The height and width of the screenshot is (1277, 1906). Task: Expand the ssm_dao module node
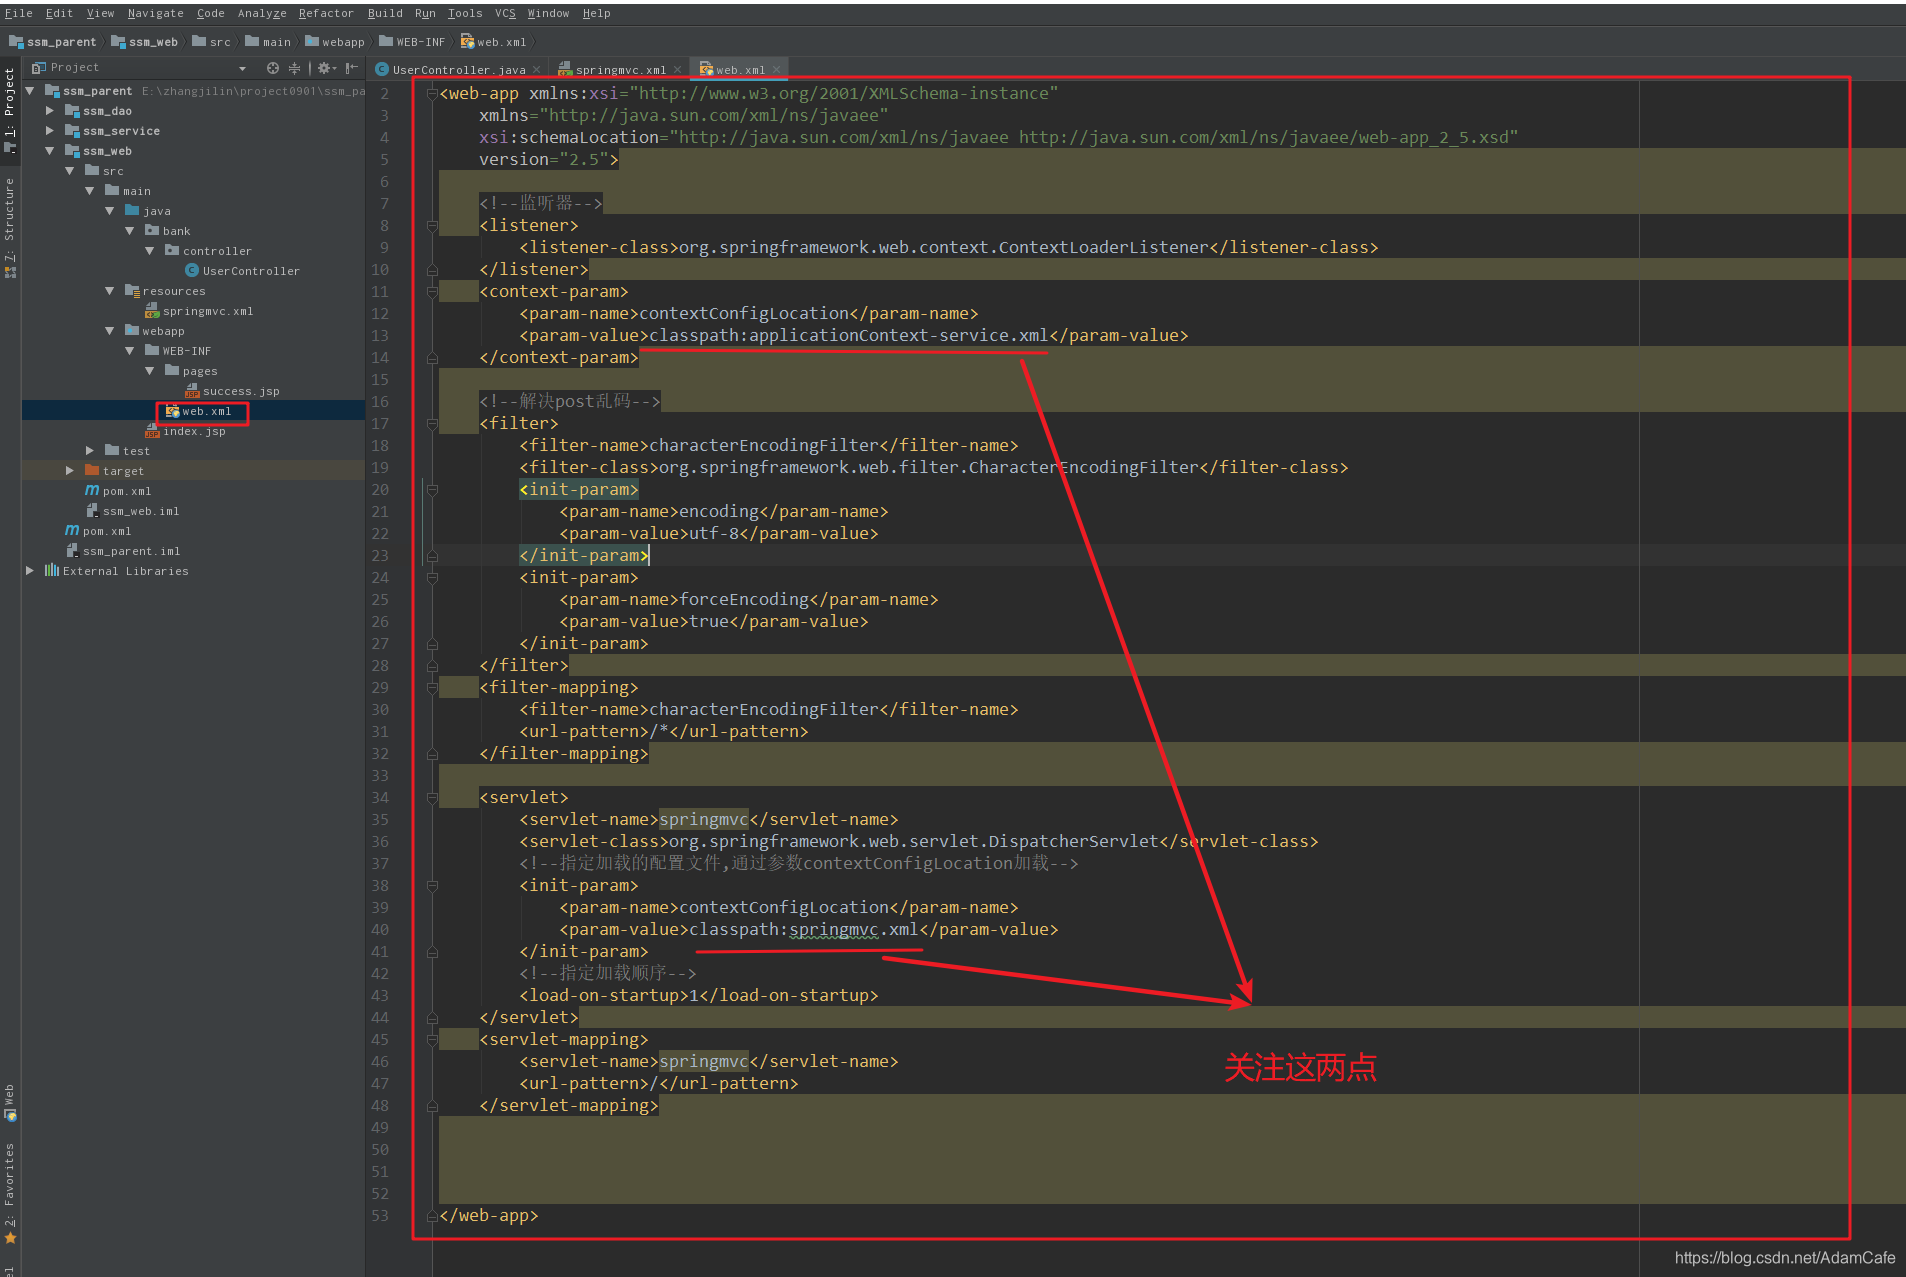[50, 110]
